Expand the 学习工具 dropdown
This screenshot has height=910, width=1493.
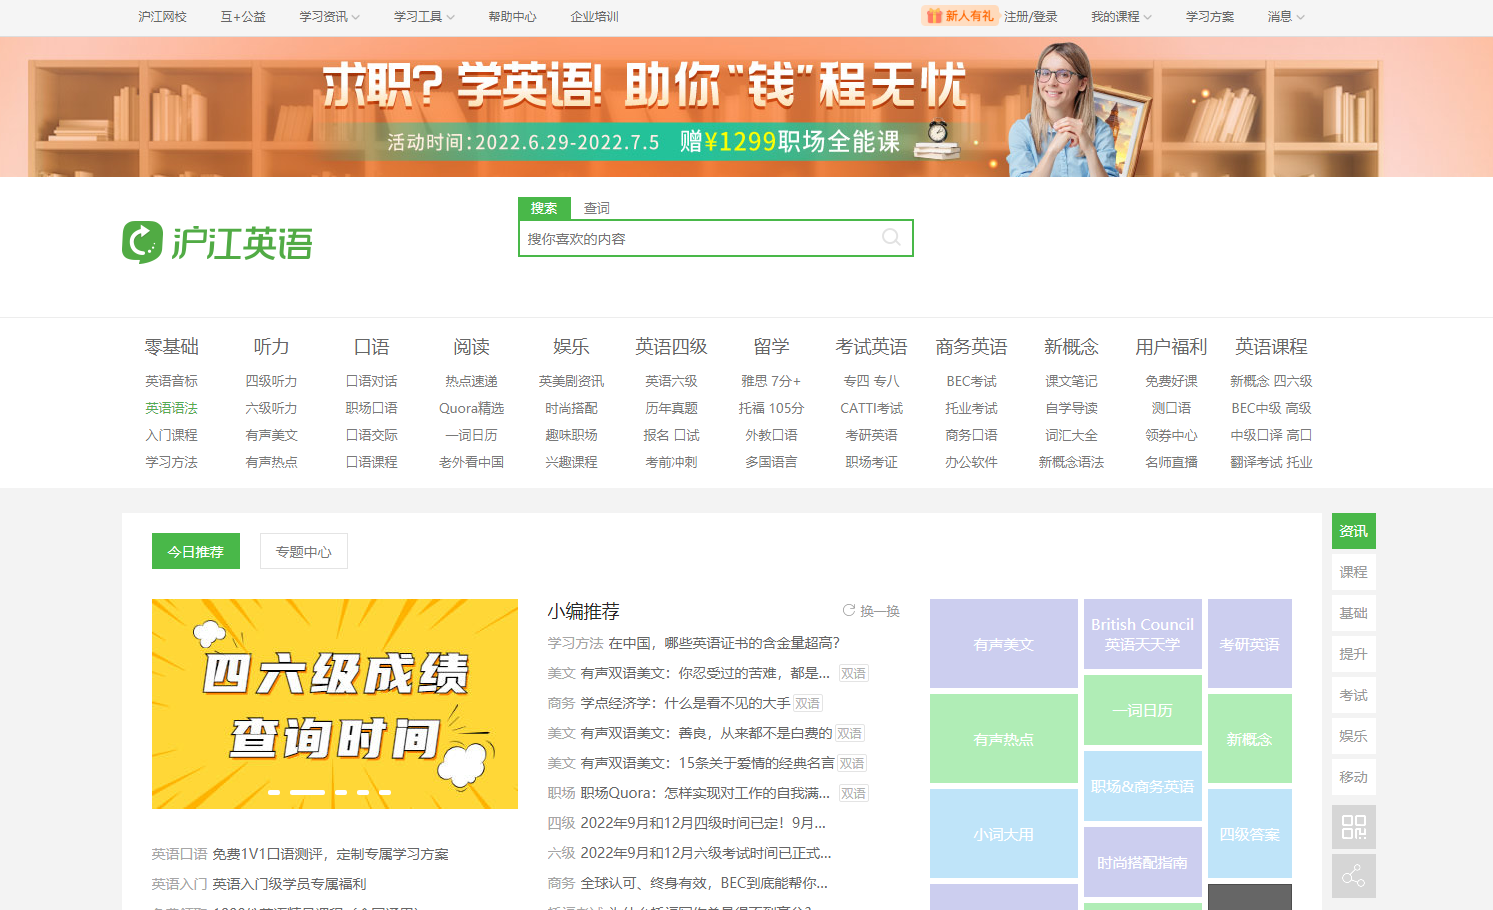tap(424, 17)
